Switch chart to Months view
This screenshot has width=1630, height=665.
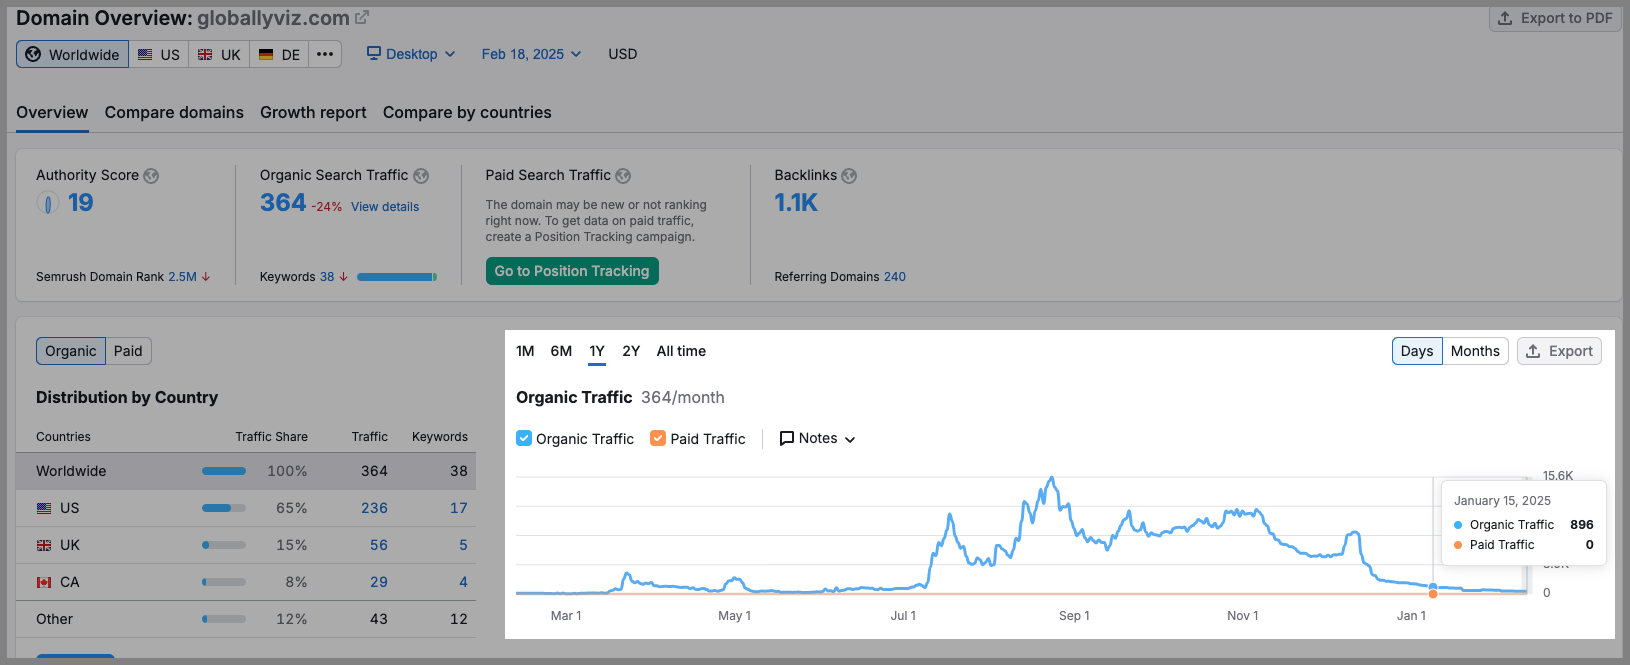[1475, 351]
